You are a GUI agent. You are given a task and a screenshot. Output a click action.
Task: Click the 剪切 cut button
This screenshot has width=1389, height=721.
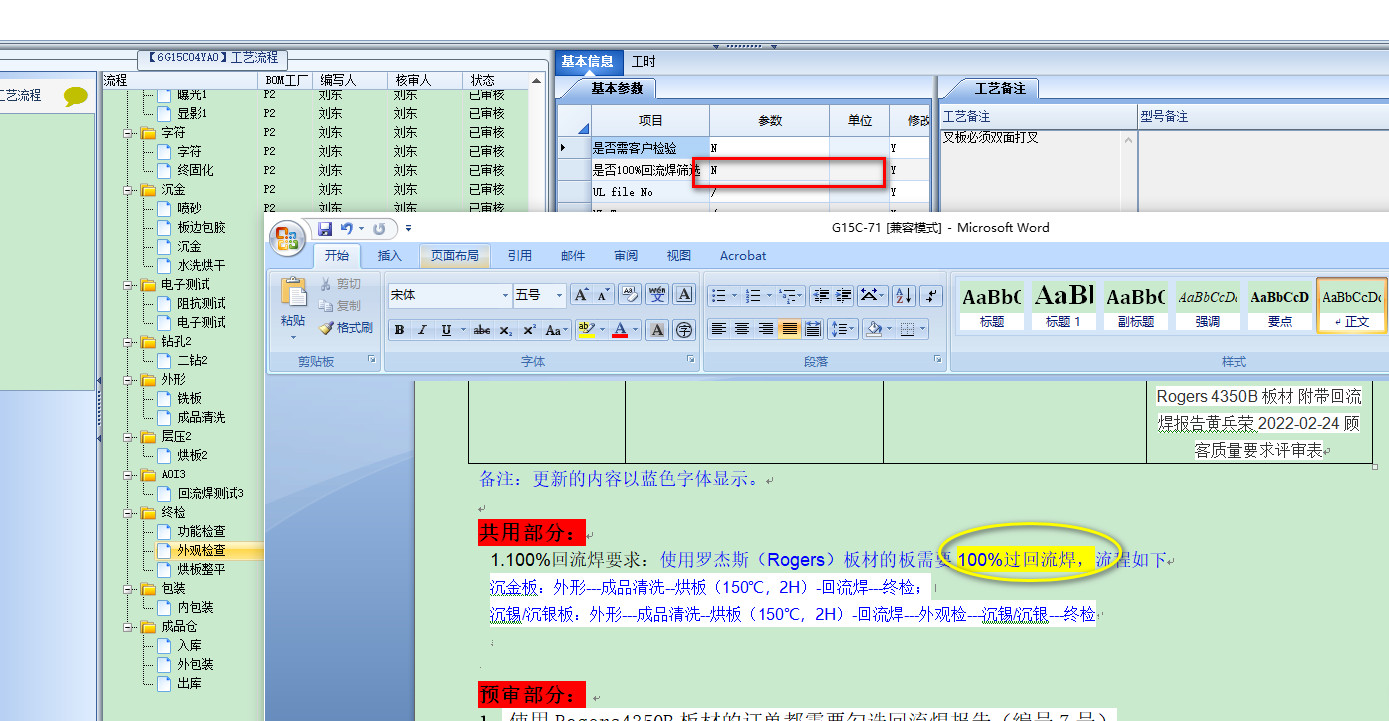(340, 285)
